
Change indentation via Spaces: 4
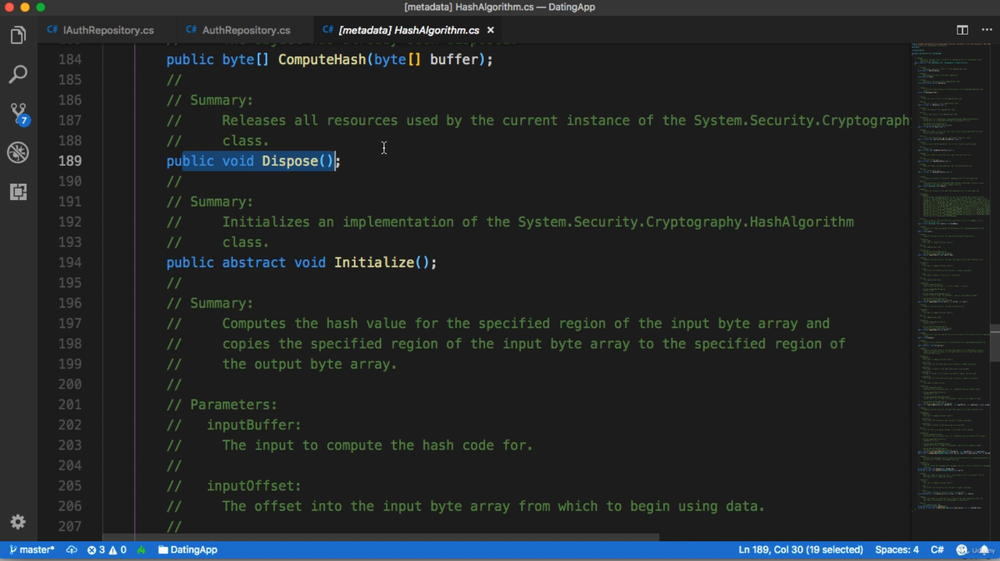(x=897, y=550)
